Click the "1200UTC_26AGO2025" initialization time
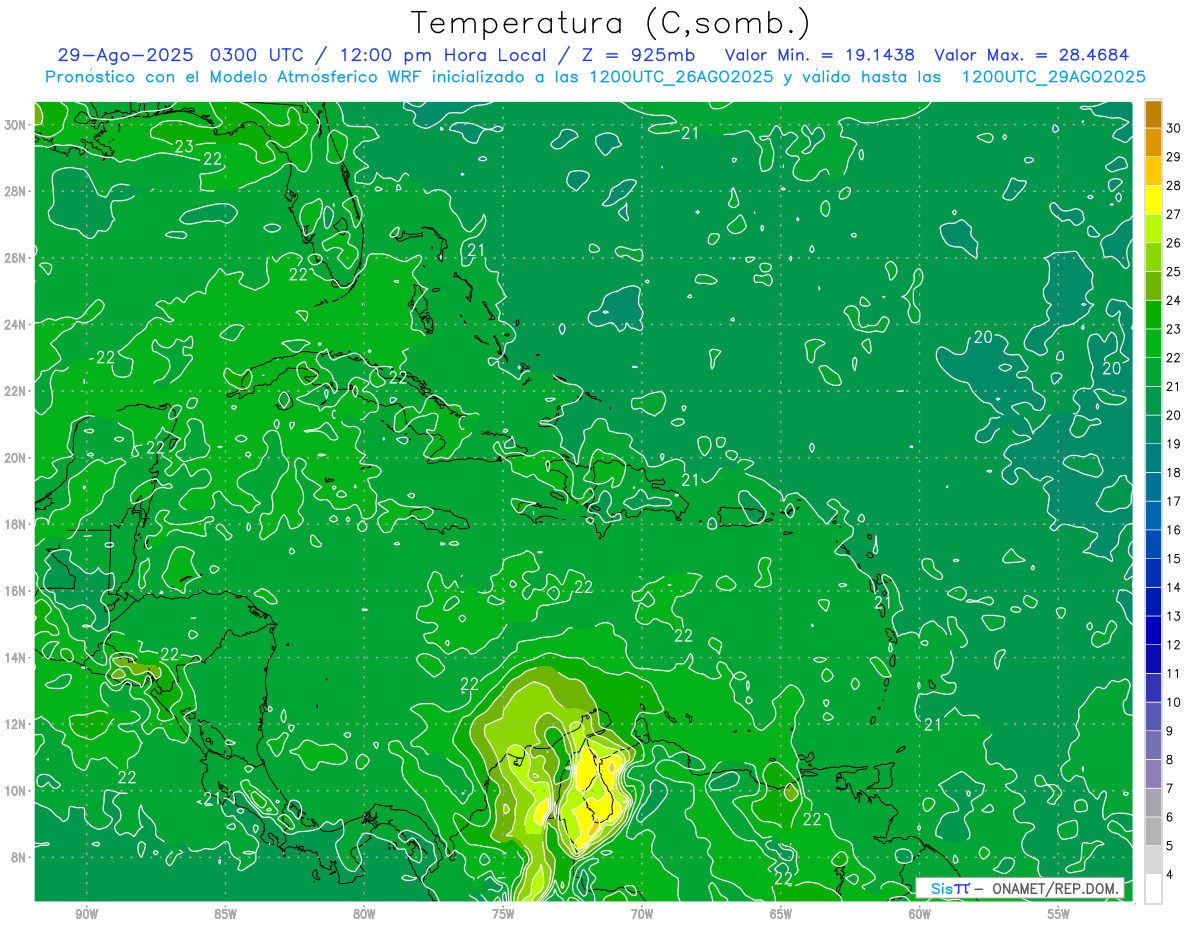The width and height of the screenshot is (1200, 927). point(682,77)
